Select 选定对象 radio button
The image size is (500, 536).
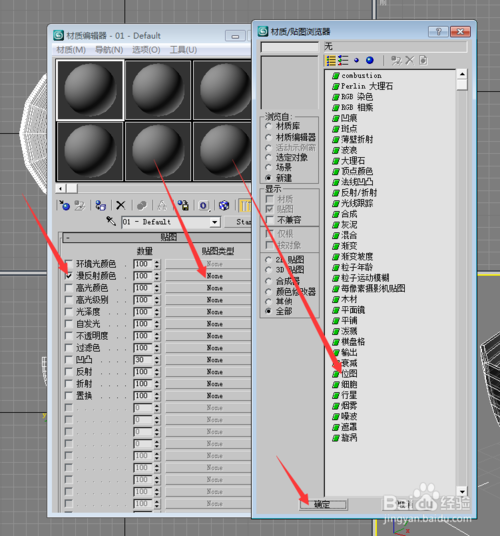[269, 157]
